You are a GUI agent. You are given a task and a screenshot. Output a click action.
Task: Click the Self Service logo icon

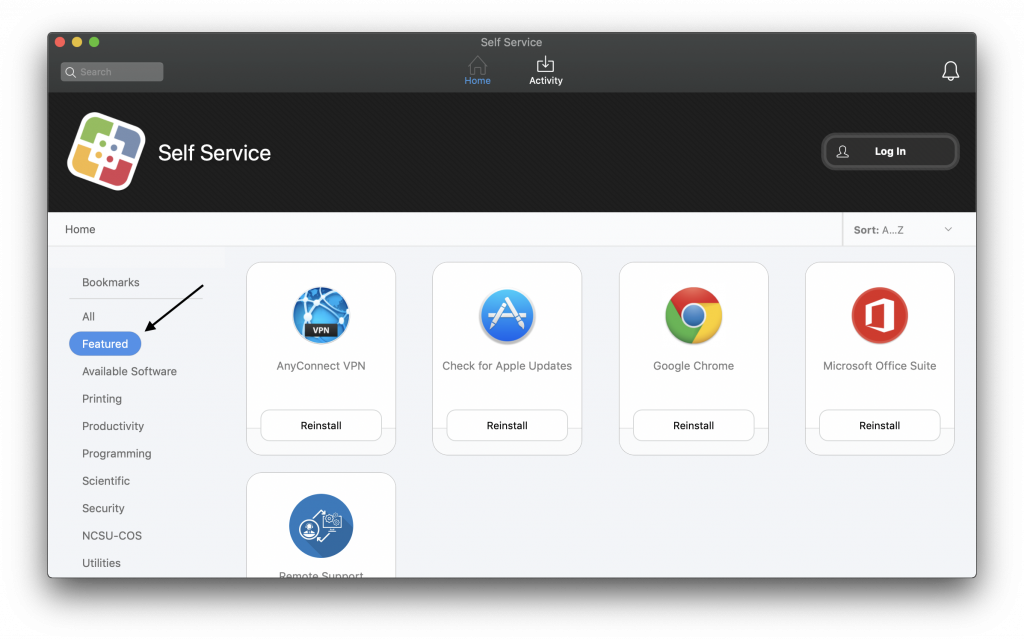click(x=106, y=151)
